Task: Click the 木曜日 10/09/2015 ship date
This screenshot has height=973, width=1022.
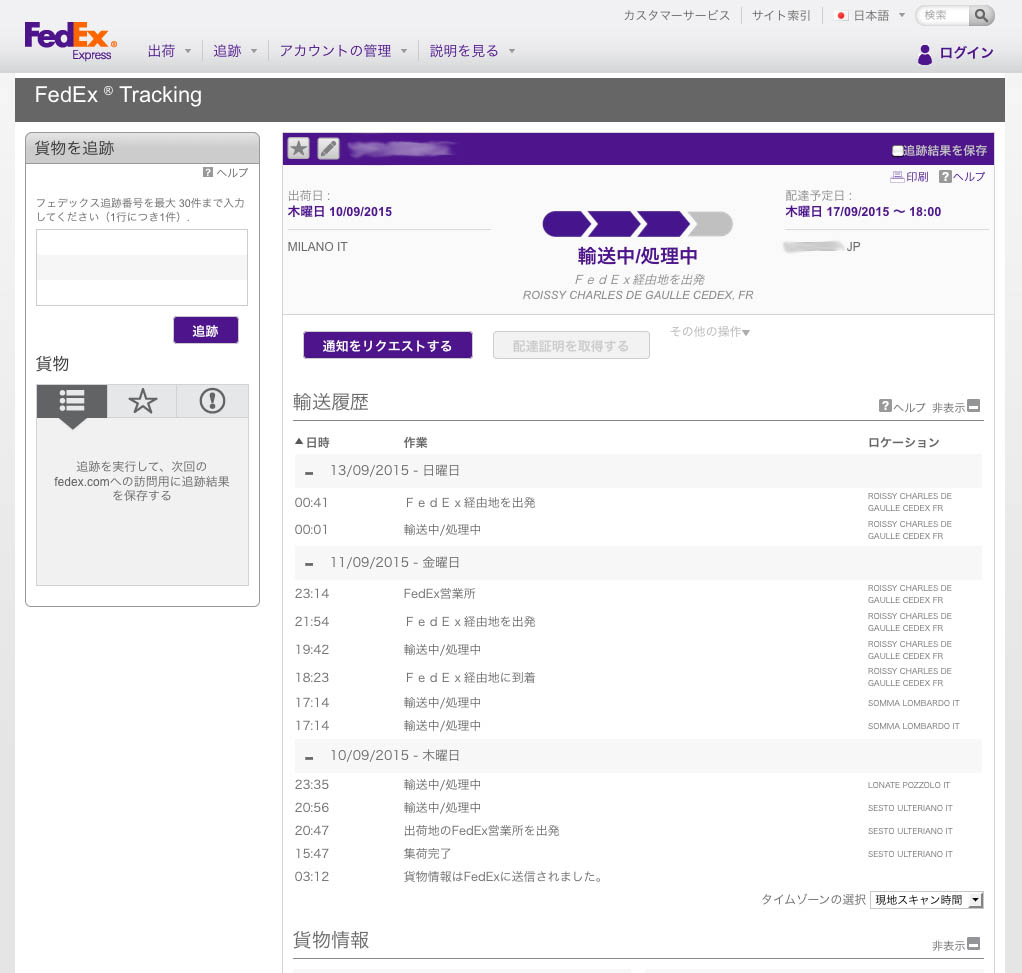Action: pos(340,212)
